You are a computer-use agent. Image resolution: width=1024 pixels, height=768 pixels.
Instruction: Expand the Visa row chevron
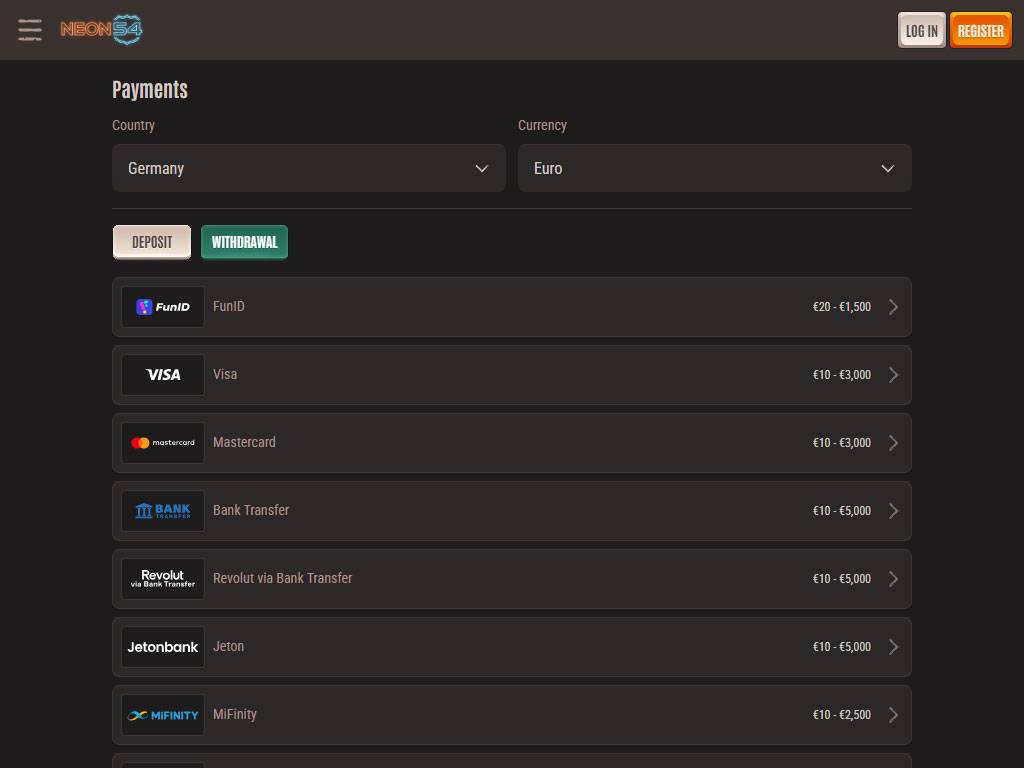893,375
